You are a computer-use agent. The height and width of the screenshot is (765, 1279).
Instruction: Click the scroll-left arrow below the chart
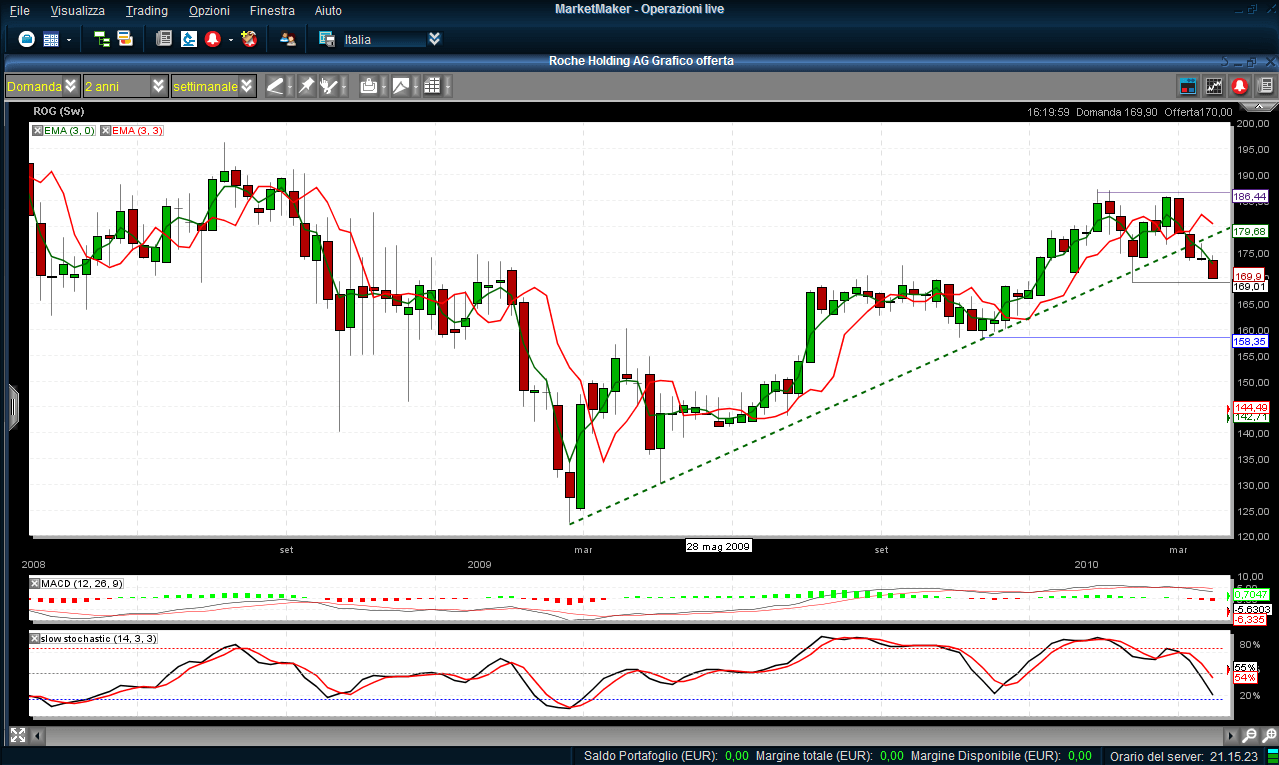tap(38, 736)
